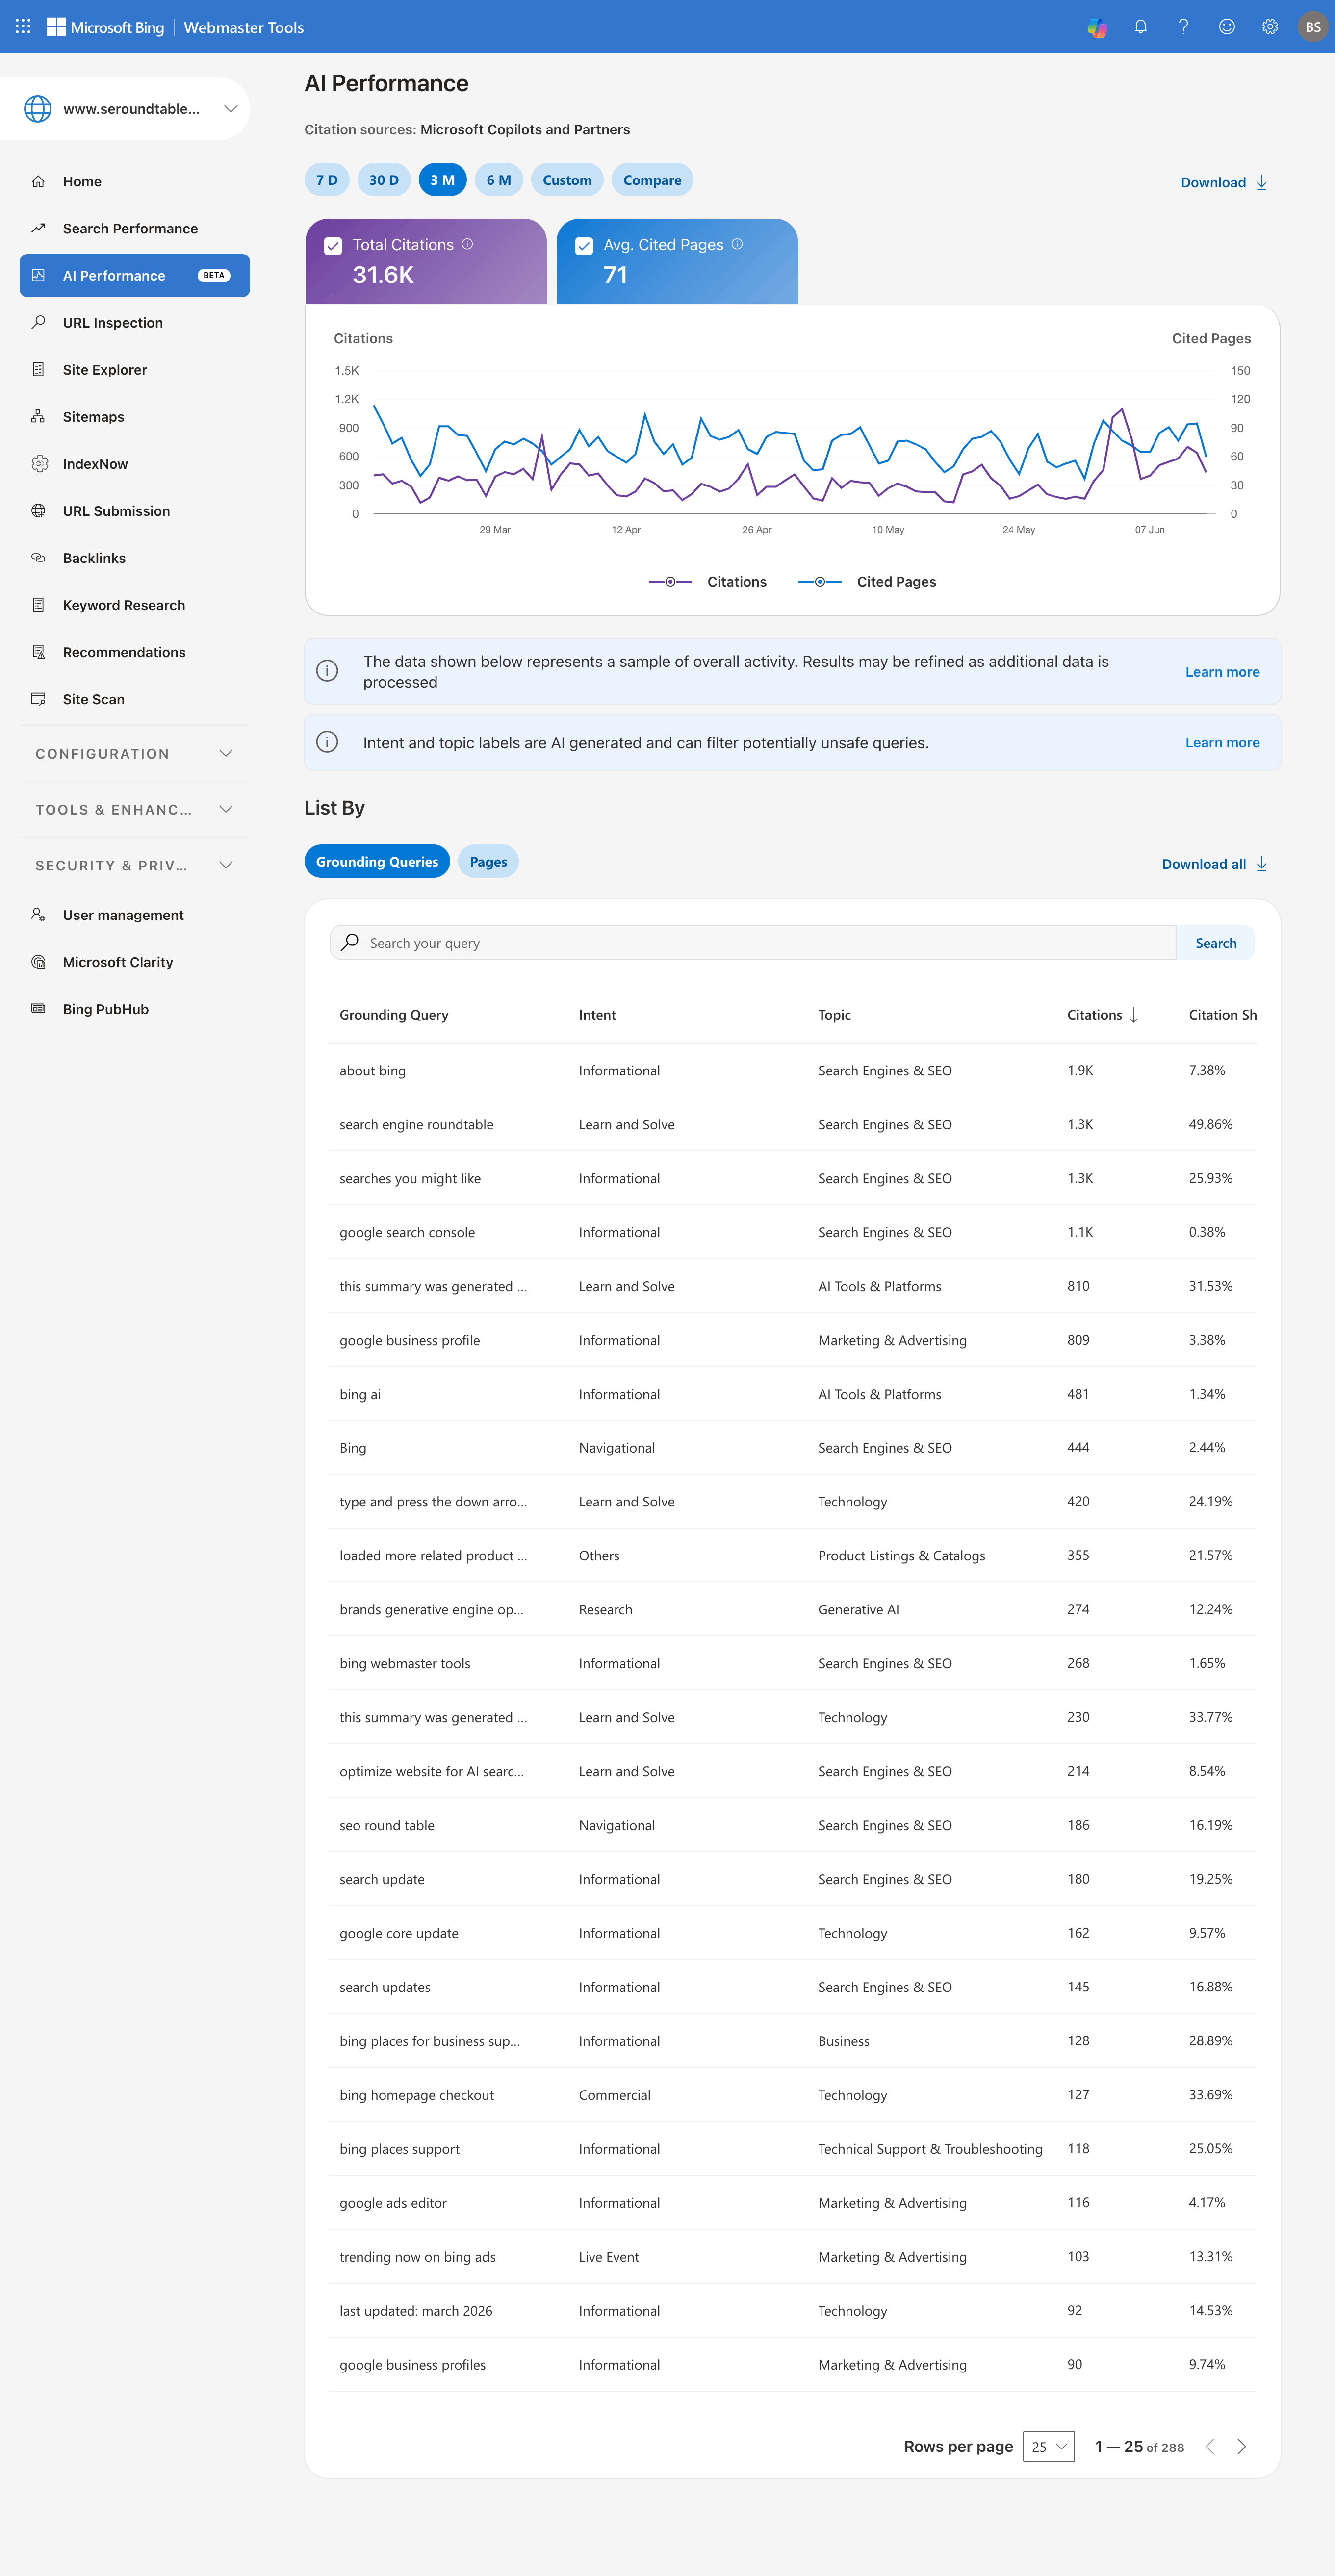Open AI Performance in sidebar
Screen dimensions: 1335x2576
pyautogui.click(x=134, y=275)
